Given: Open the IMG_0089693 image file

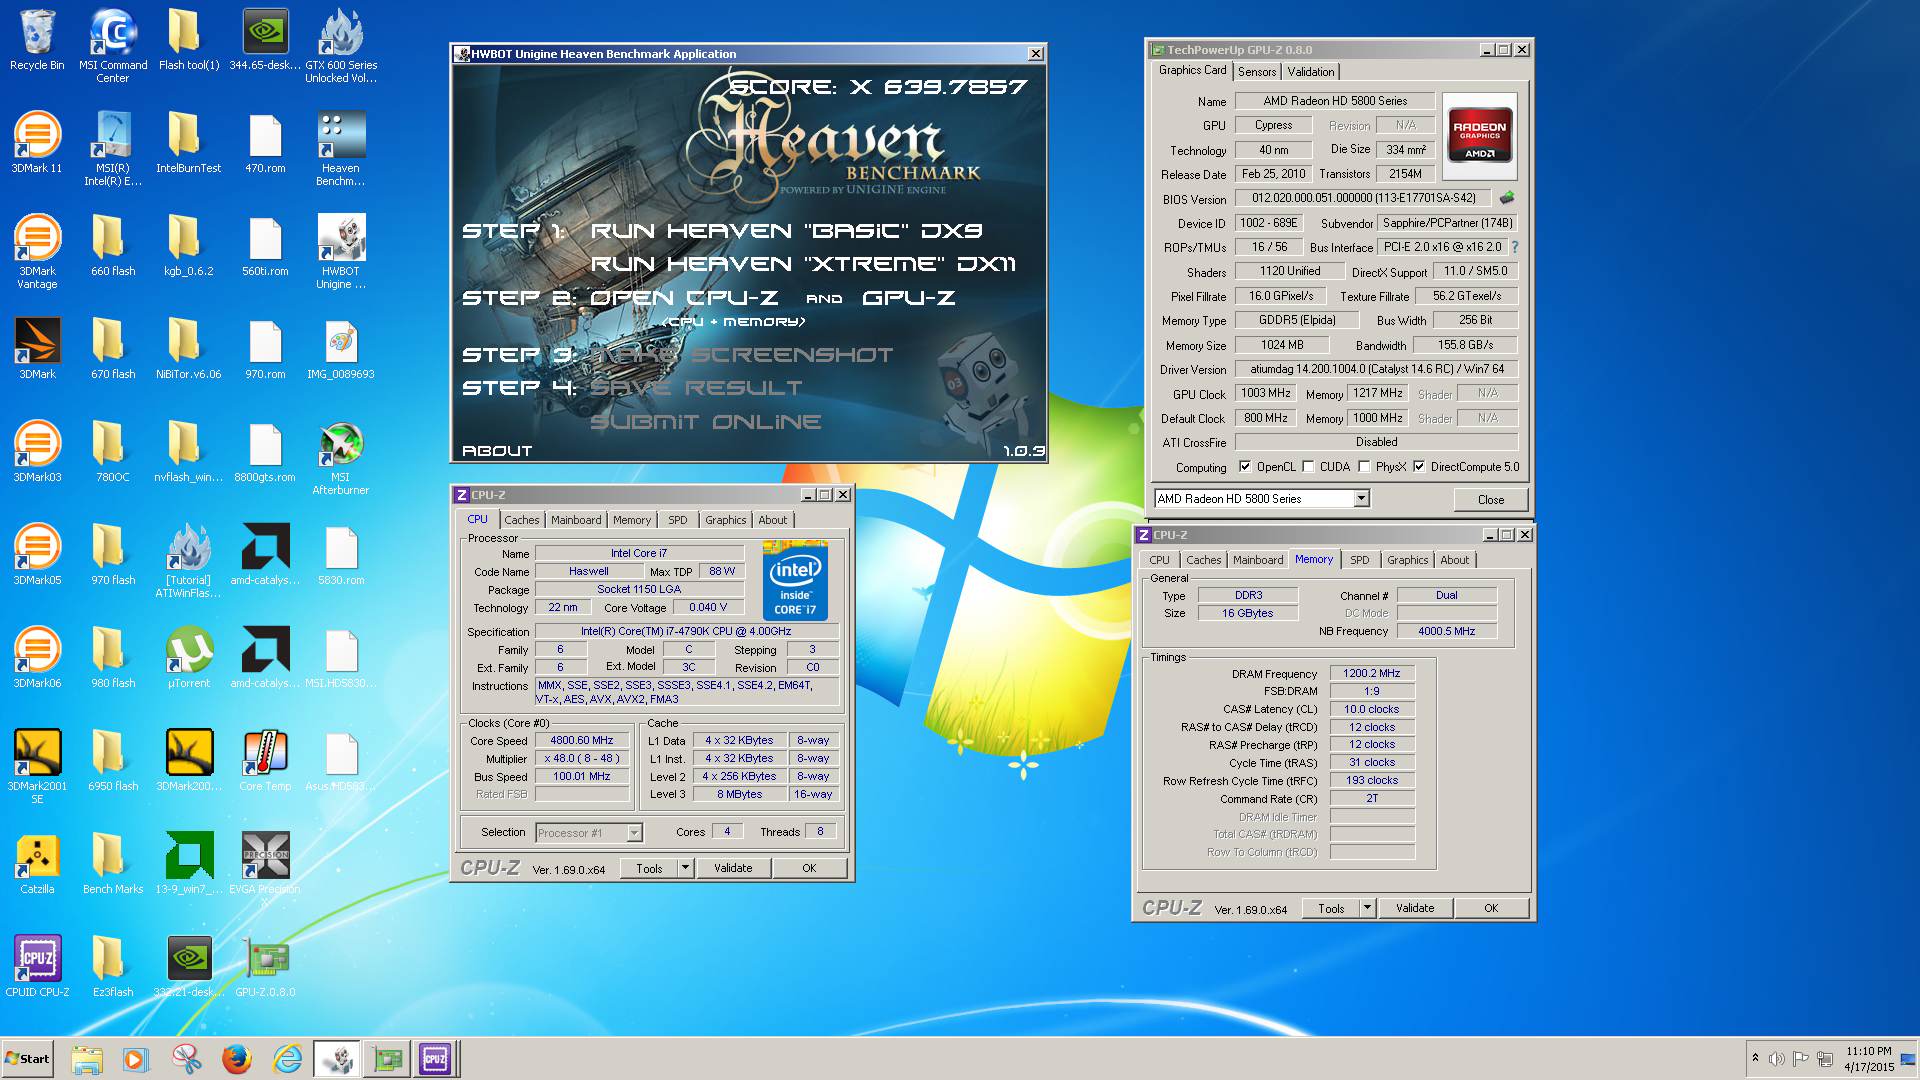Looking at the screenshot, I should (x=341, y=349).
